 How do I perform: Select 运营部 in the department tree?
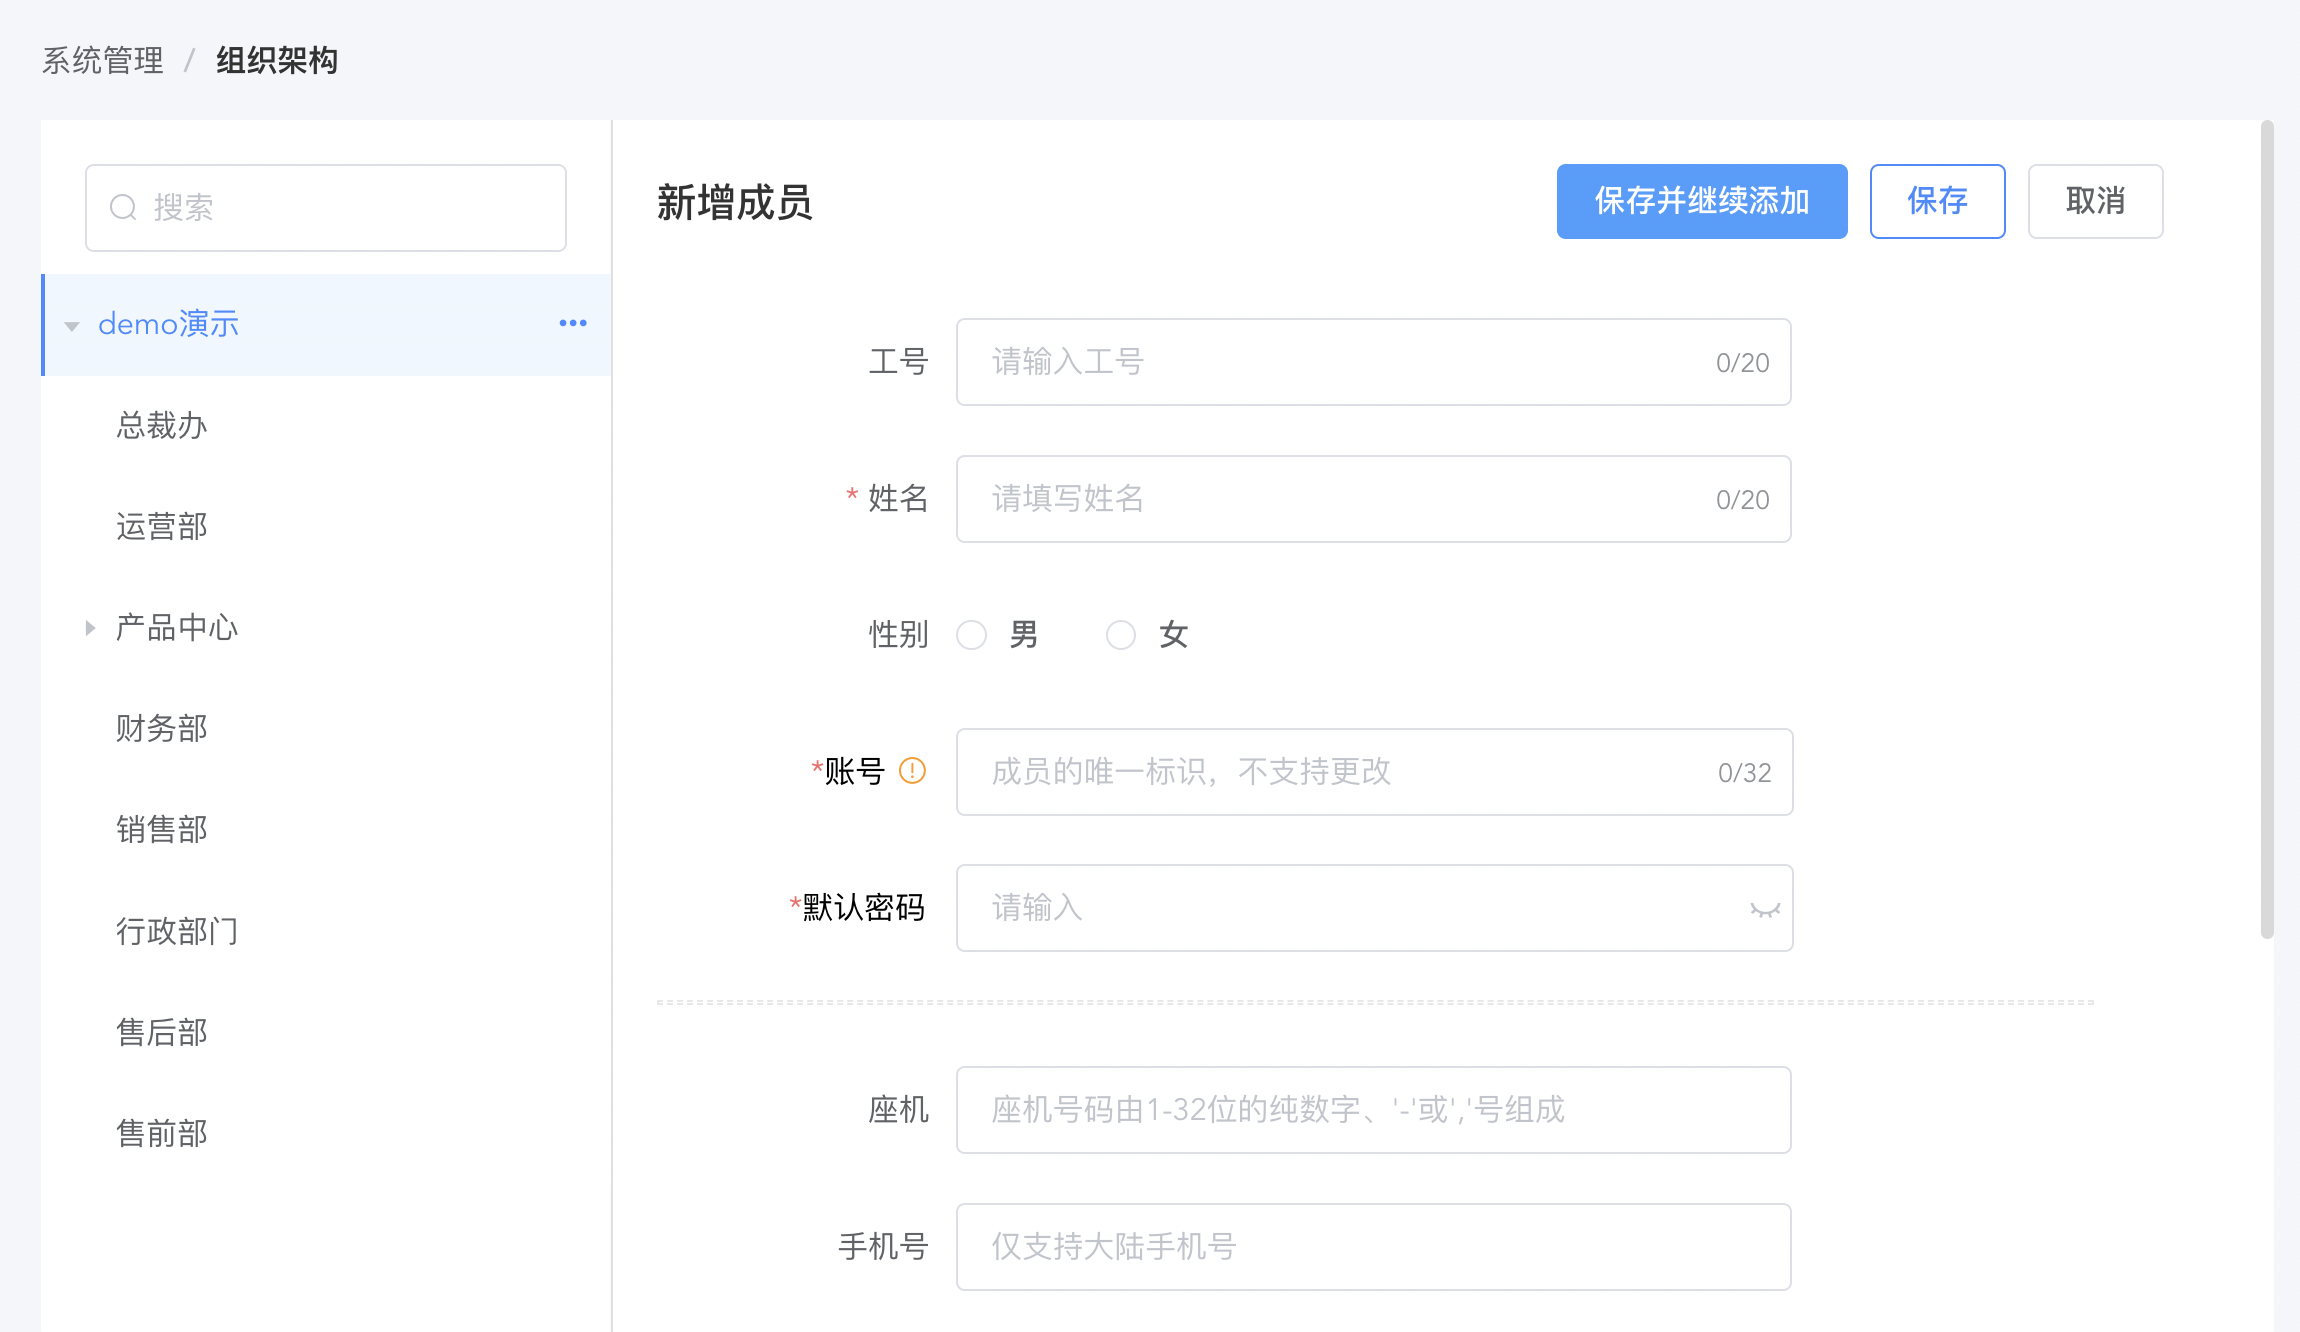pyautogui.click(x=161, y=527)
